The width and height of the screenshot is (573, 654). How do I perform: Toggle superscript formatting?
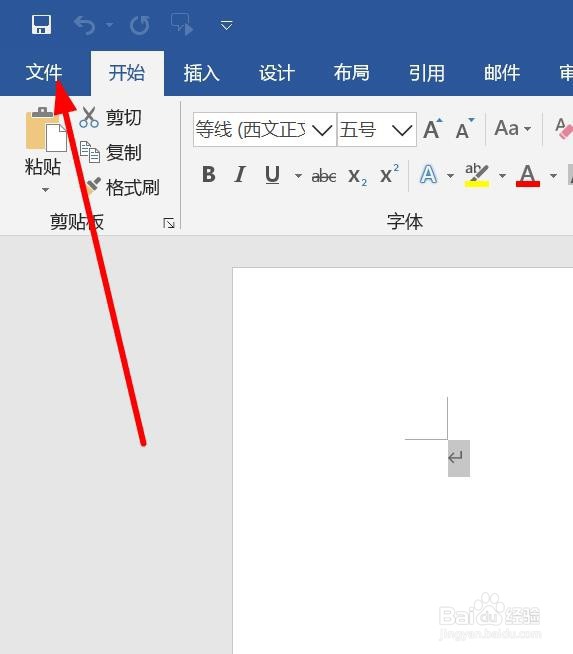pyautogui.click(x=389, y=174)
